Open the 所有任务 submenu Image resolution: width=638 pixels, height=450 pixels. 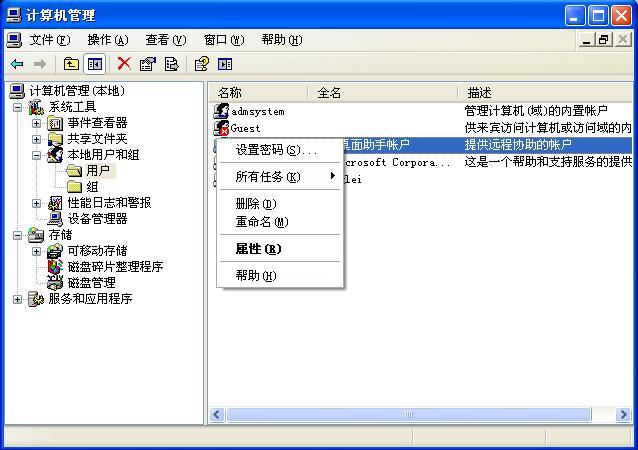coord(267,177)
